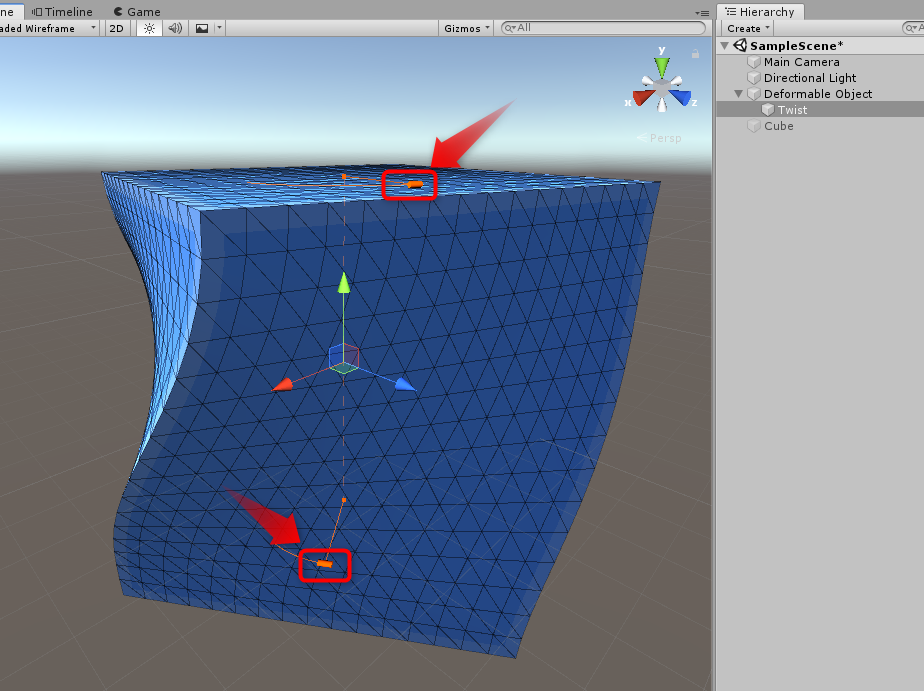Click orientation gizmo center cube
924x691 pixels.
point(662,88)
